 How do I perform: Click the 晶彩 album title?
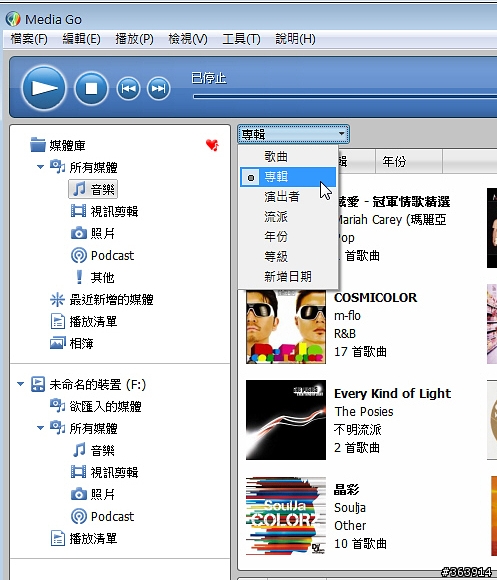click(346, 489)
